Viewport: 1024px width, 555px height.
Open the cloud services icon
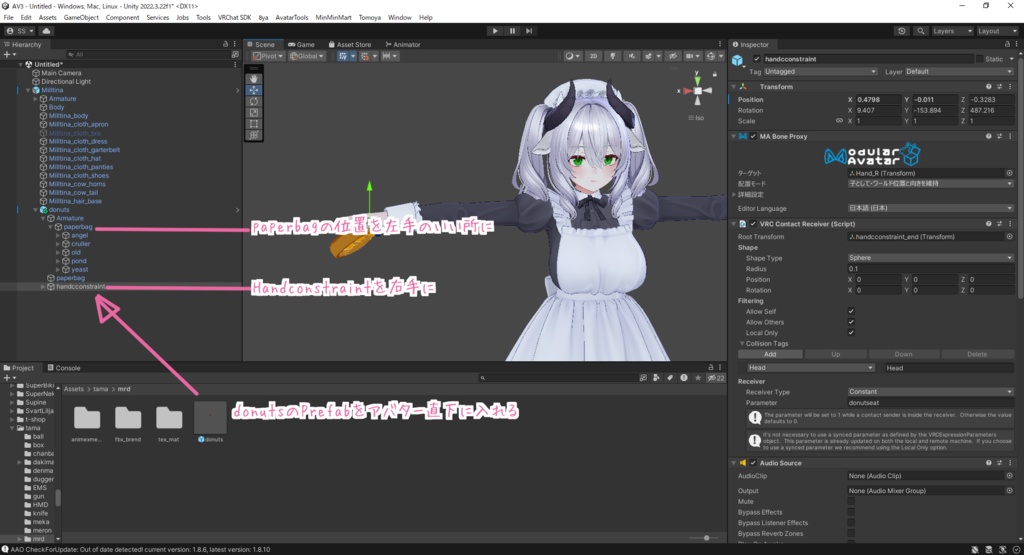[x=46, y=31]
